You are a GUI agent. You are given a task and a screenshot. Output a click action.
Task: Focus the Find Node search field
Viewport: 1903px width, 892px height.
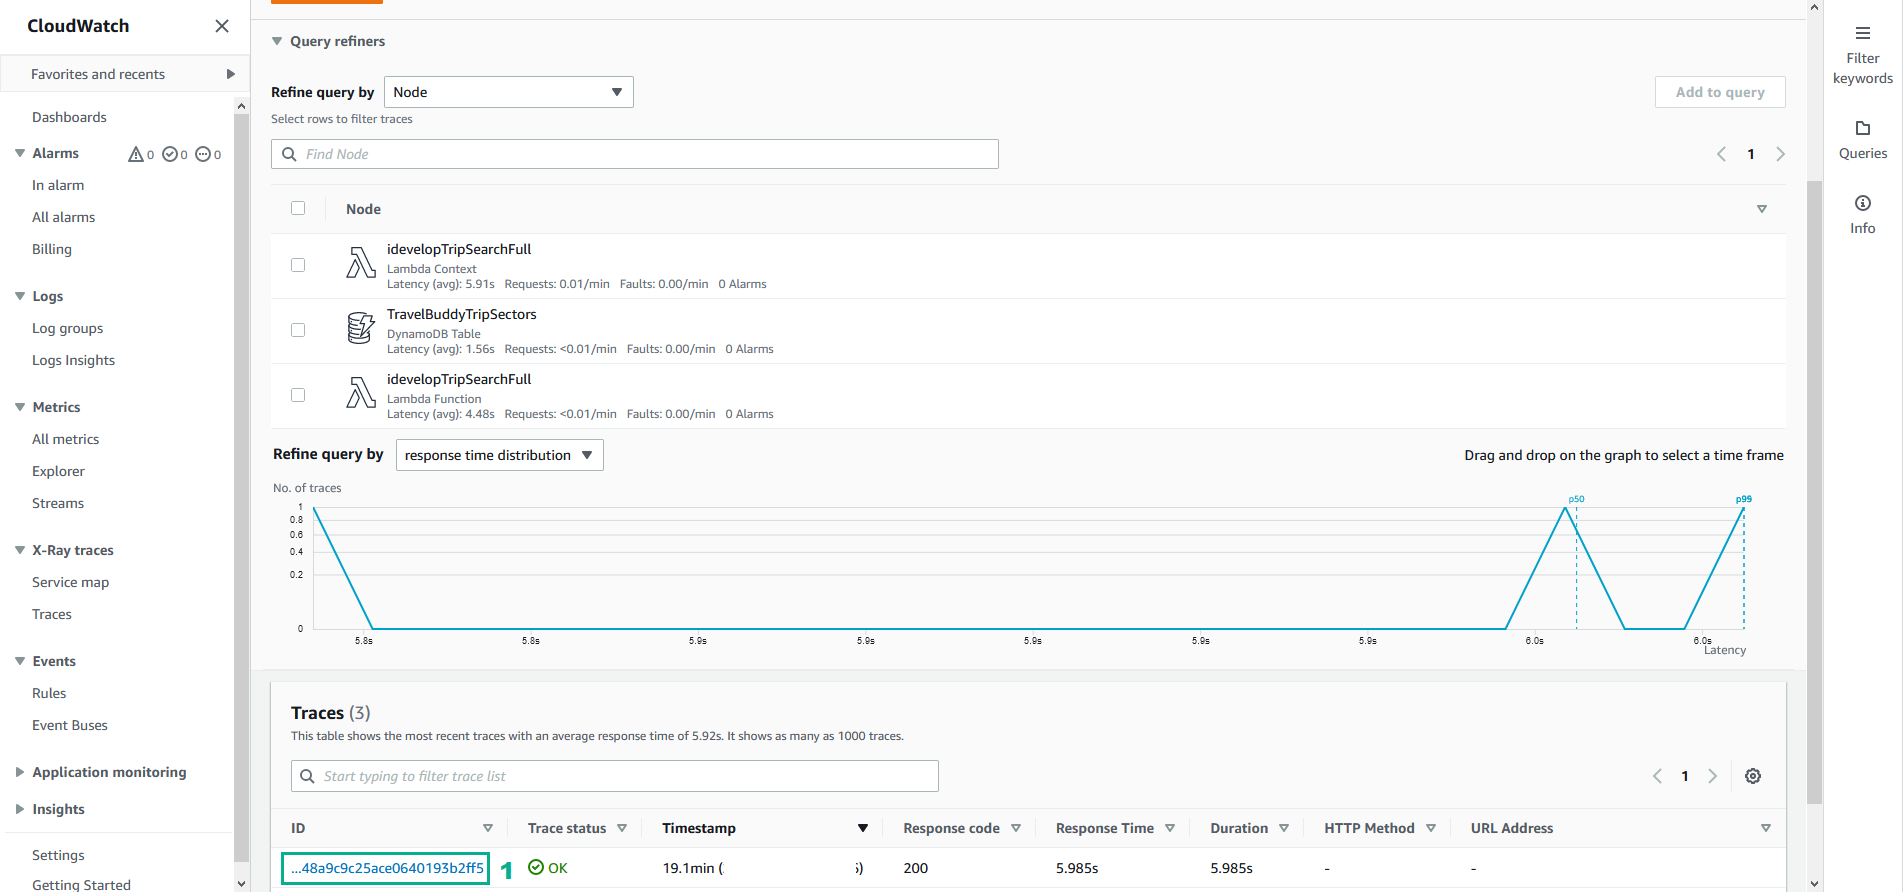pyautogui.click(x=635, y=154)
